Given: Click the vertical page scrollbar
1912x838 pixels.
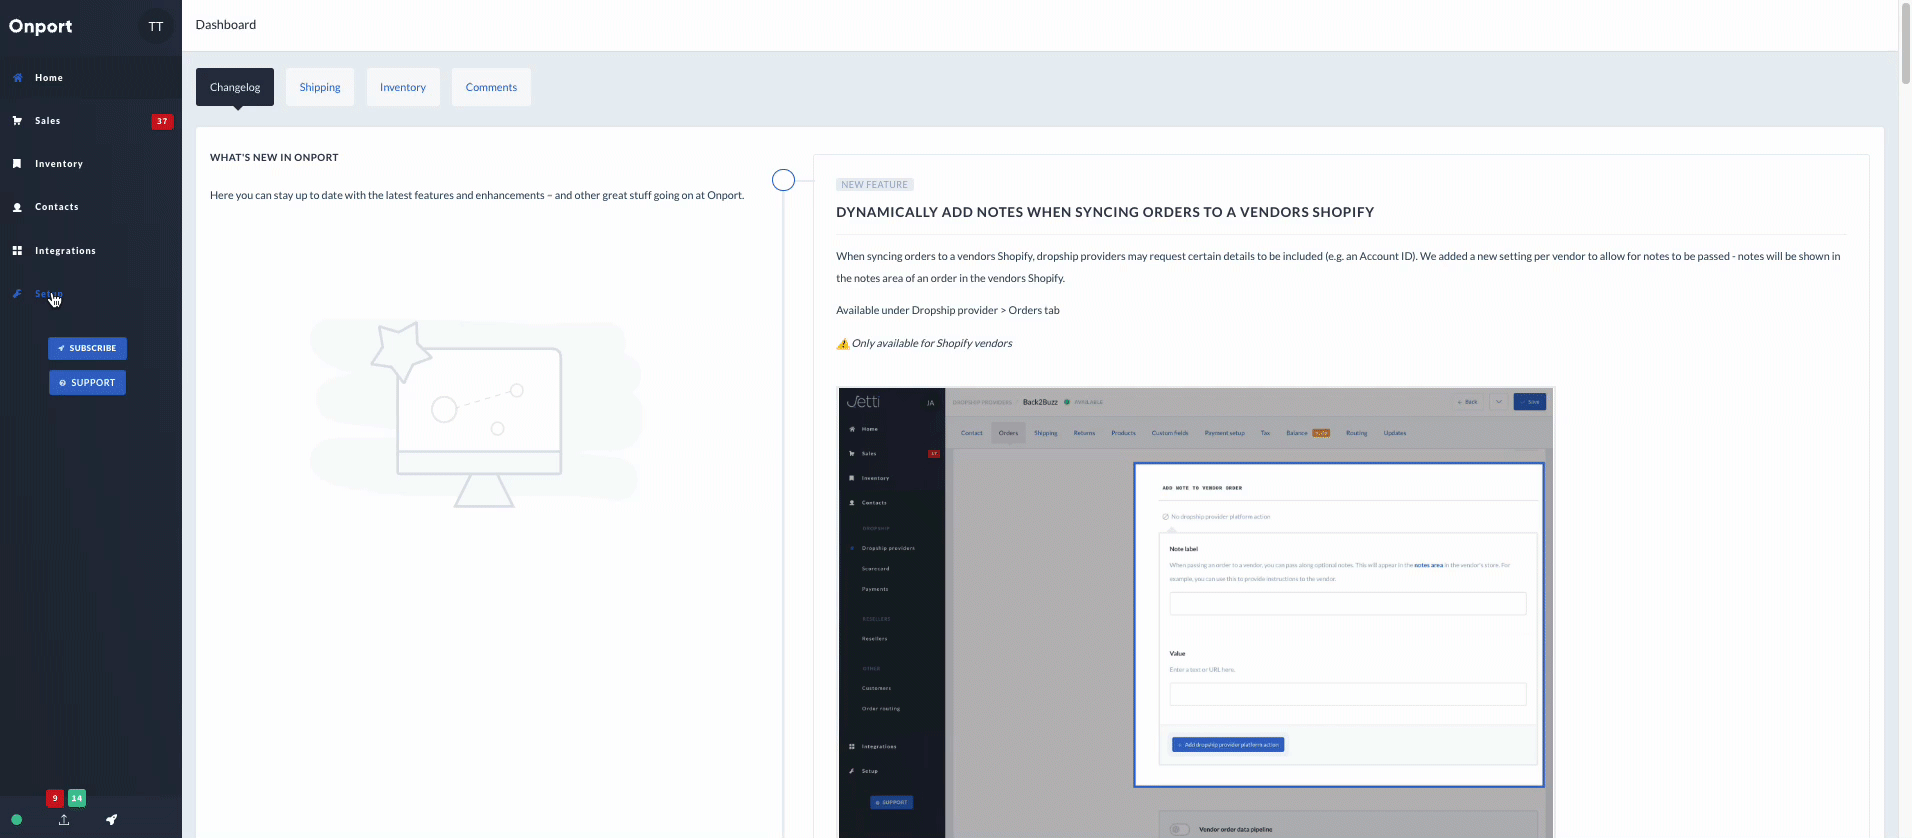Looking at the screenshot, I should coord(1905,43).
